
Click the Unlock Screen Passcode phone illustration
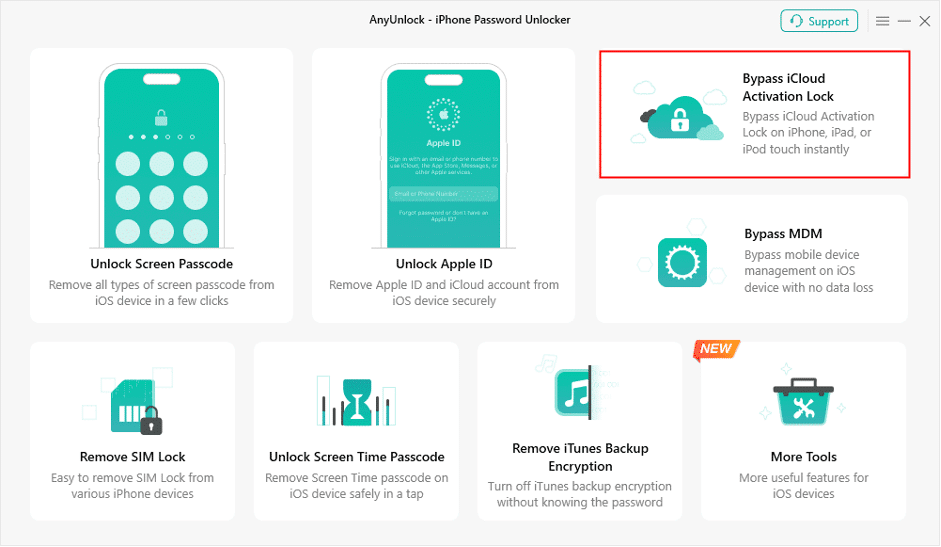pyautogui.click(x=161, y=156)
